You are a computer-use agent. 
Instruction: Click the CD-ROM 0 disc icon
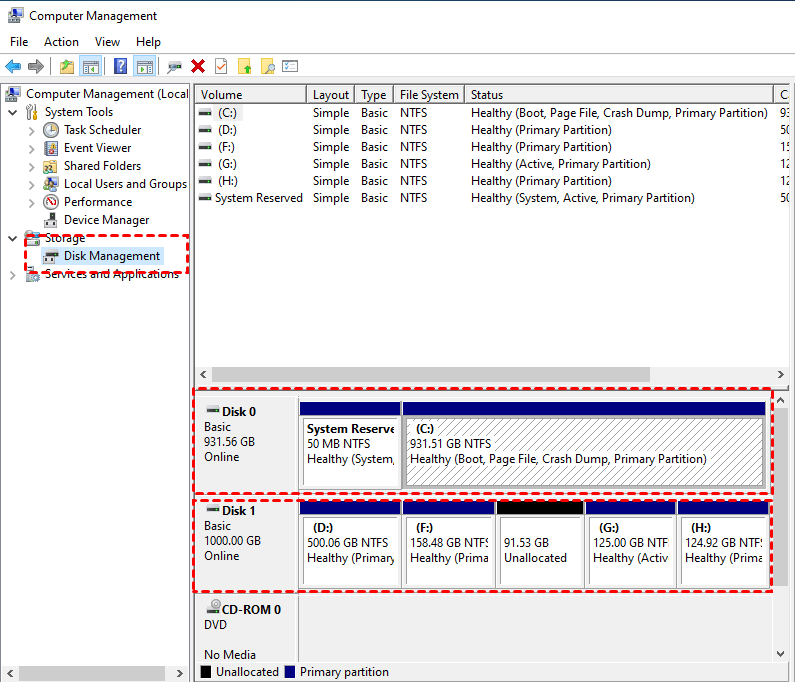pyautogui.click(x=213, y=607)
